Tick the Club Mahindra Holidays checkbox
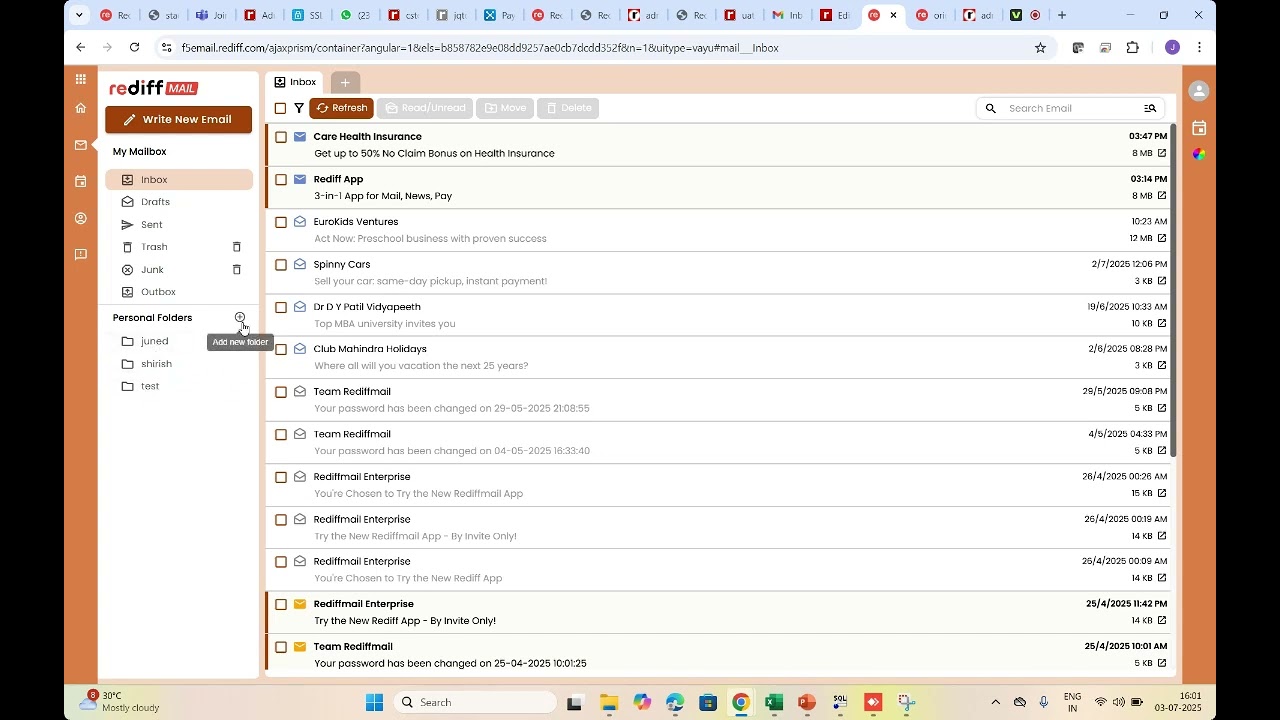1280x720 pixels. pyautogui.click(x=281, y=349)
